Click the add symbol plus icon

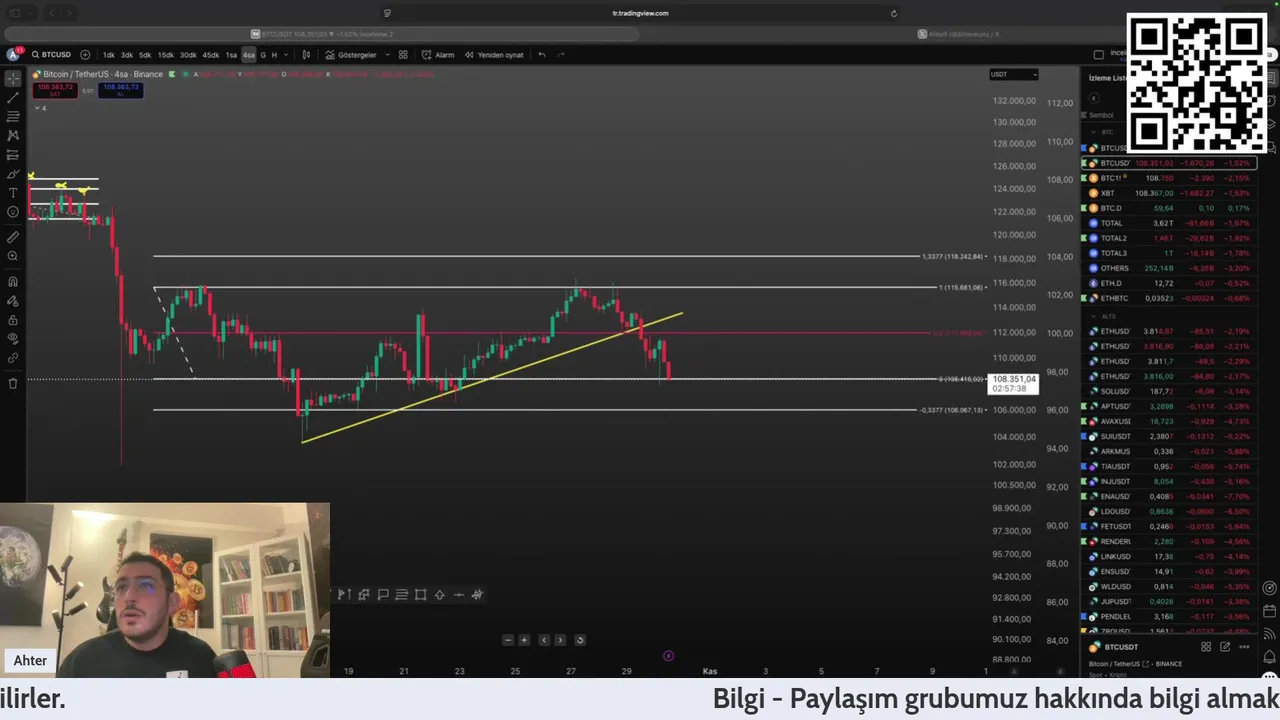click(85, 55)
